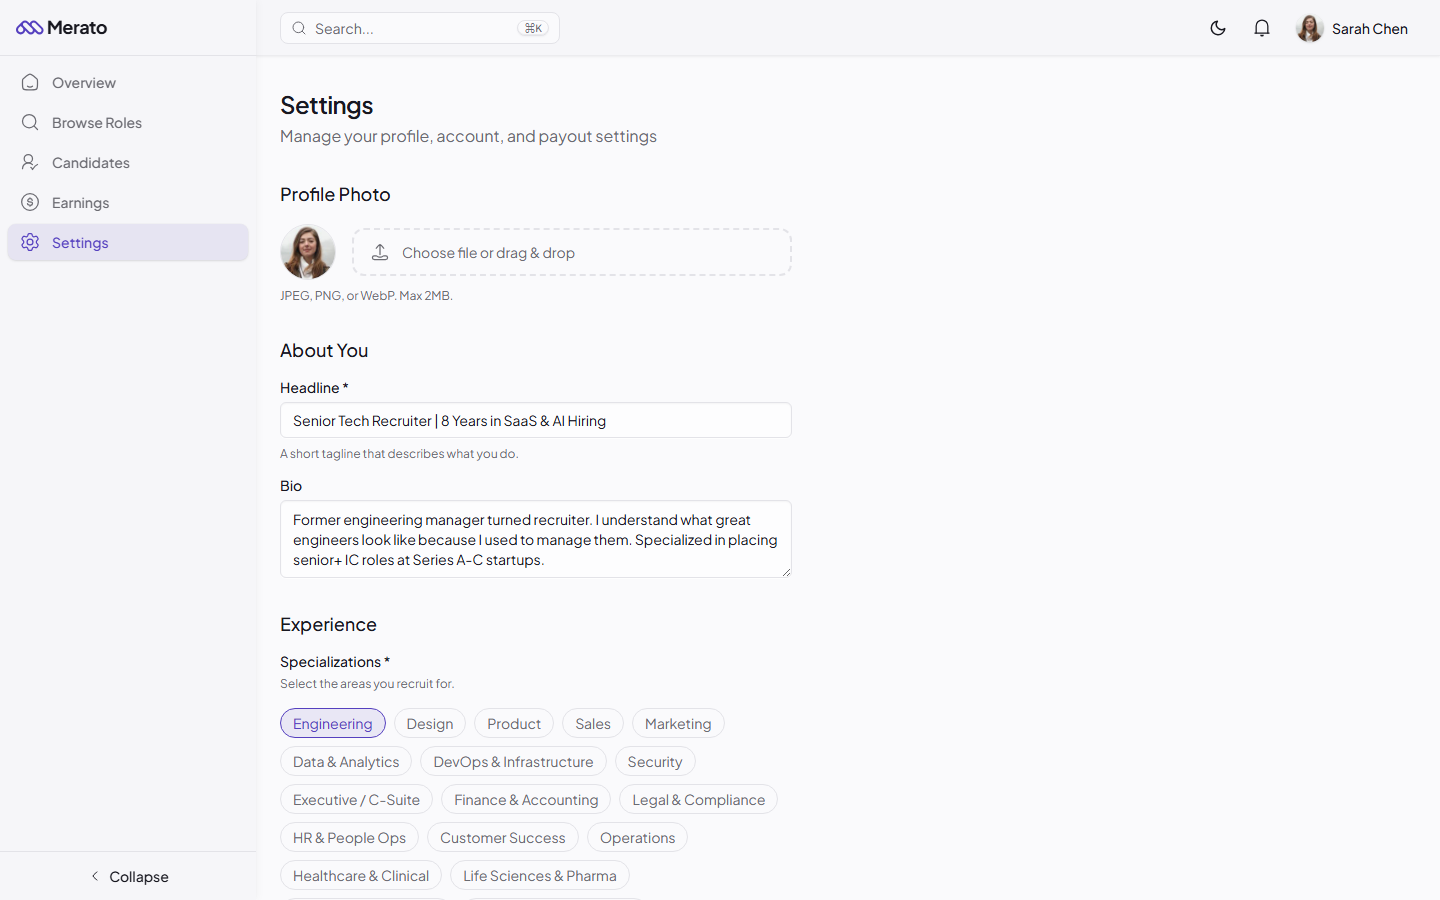Click Choose file to upload a photo

[571, 252]
